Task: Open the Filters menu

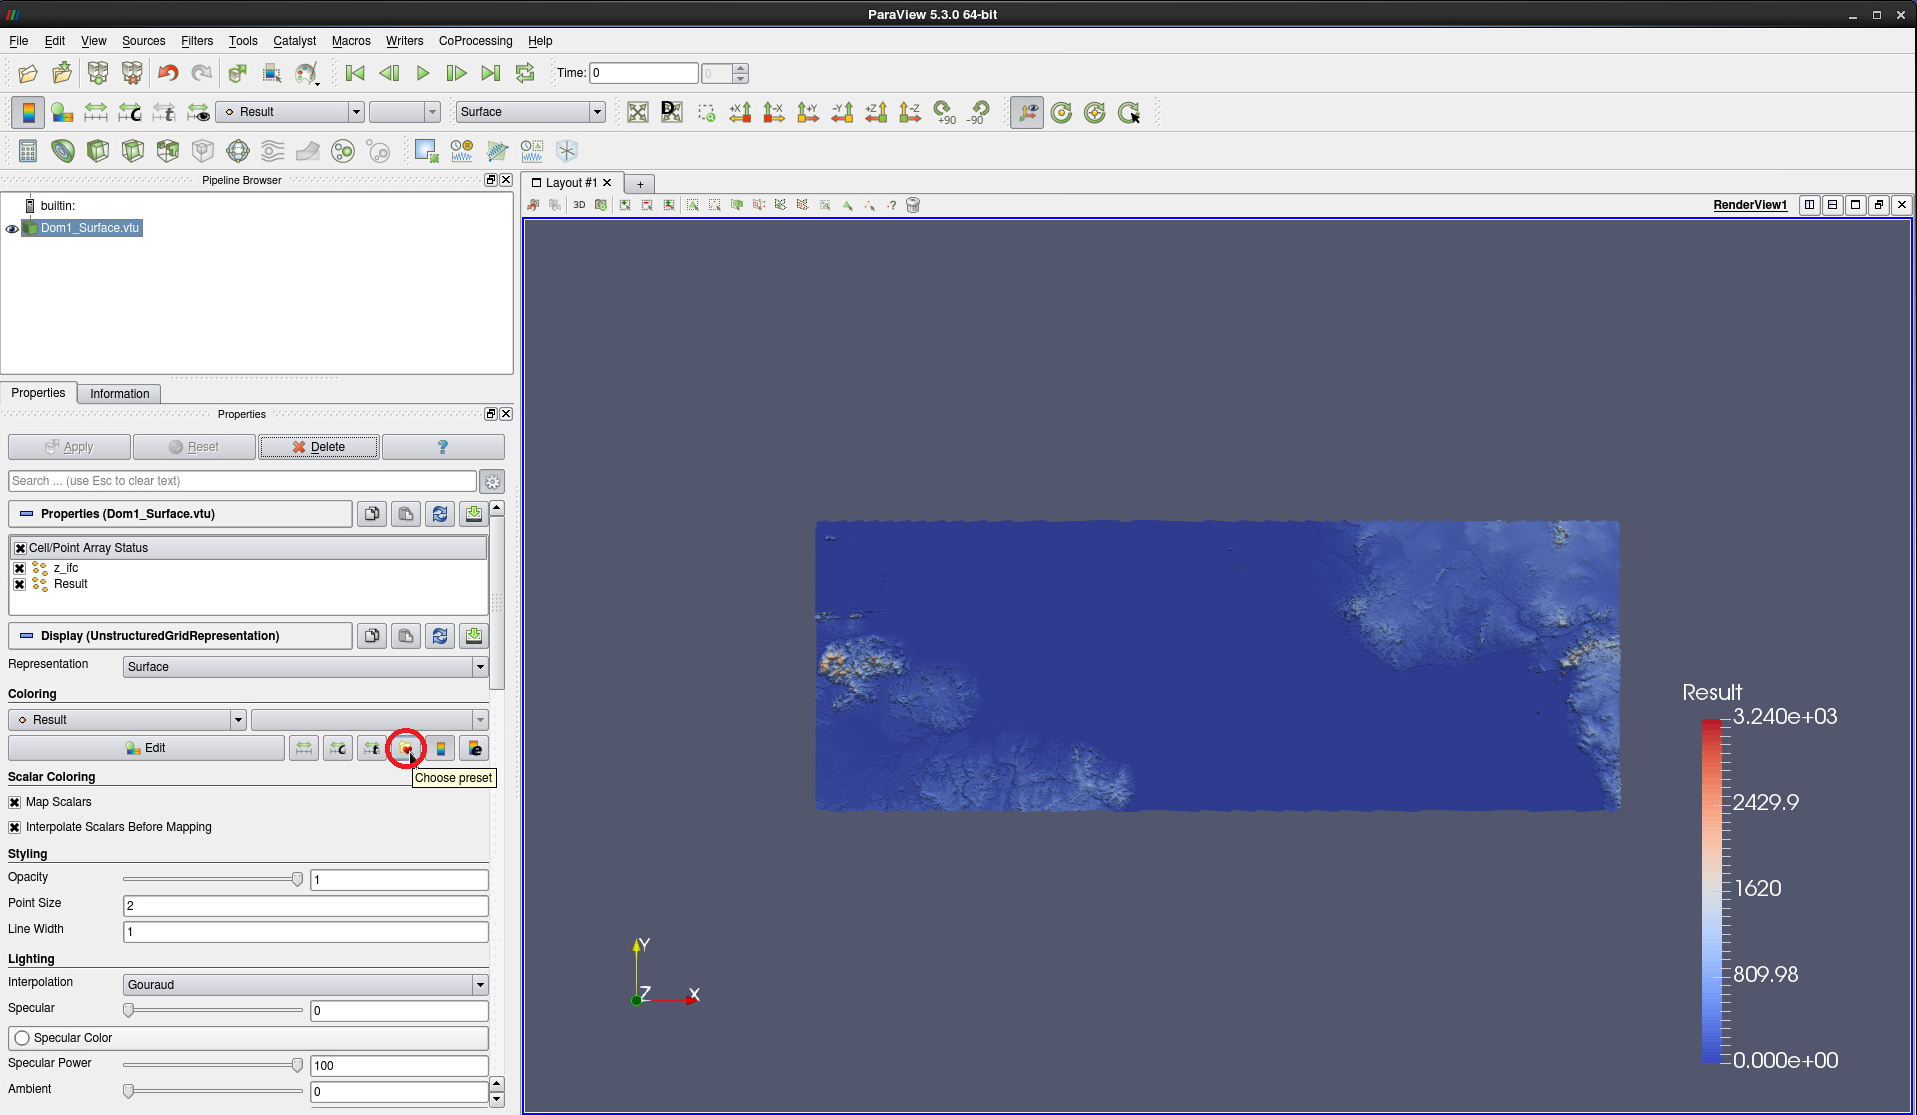Action: click(197, 41)
